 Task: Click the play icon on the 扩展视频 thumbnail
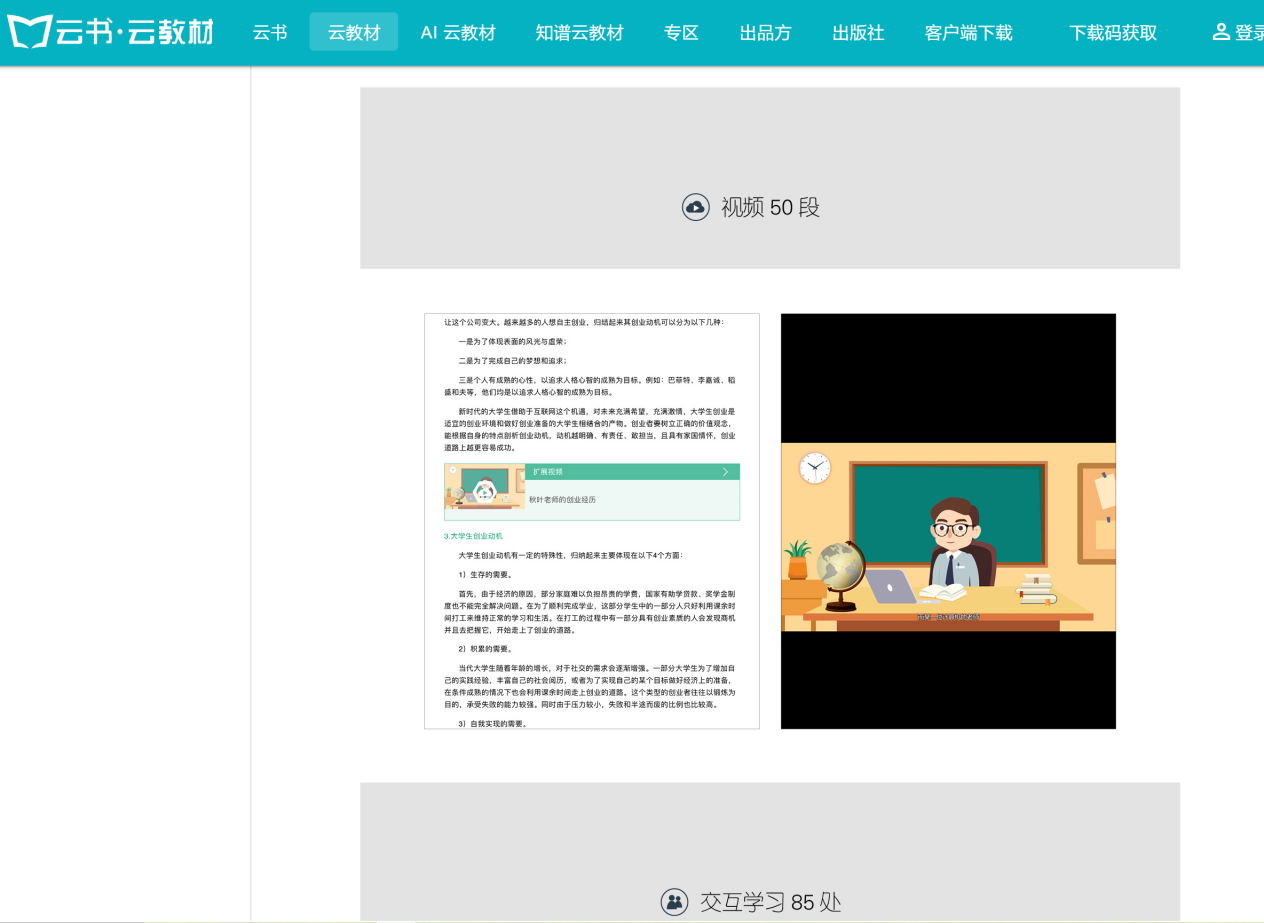tap(485, 491)
